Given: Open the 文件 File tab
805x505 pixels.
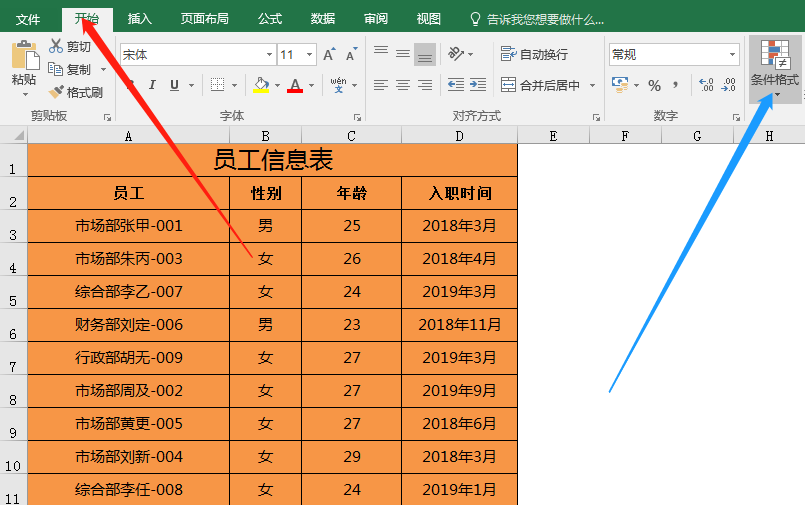Looking at the screenshot, I should [28, 20].
